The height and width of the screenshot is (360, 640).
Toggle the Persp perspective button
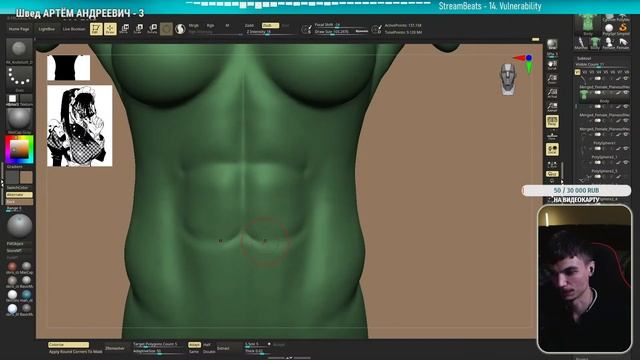[552, 121]
